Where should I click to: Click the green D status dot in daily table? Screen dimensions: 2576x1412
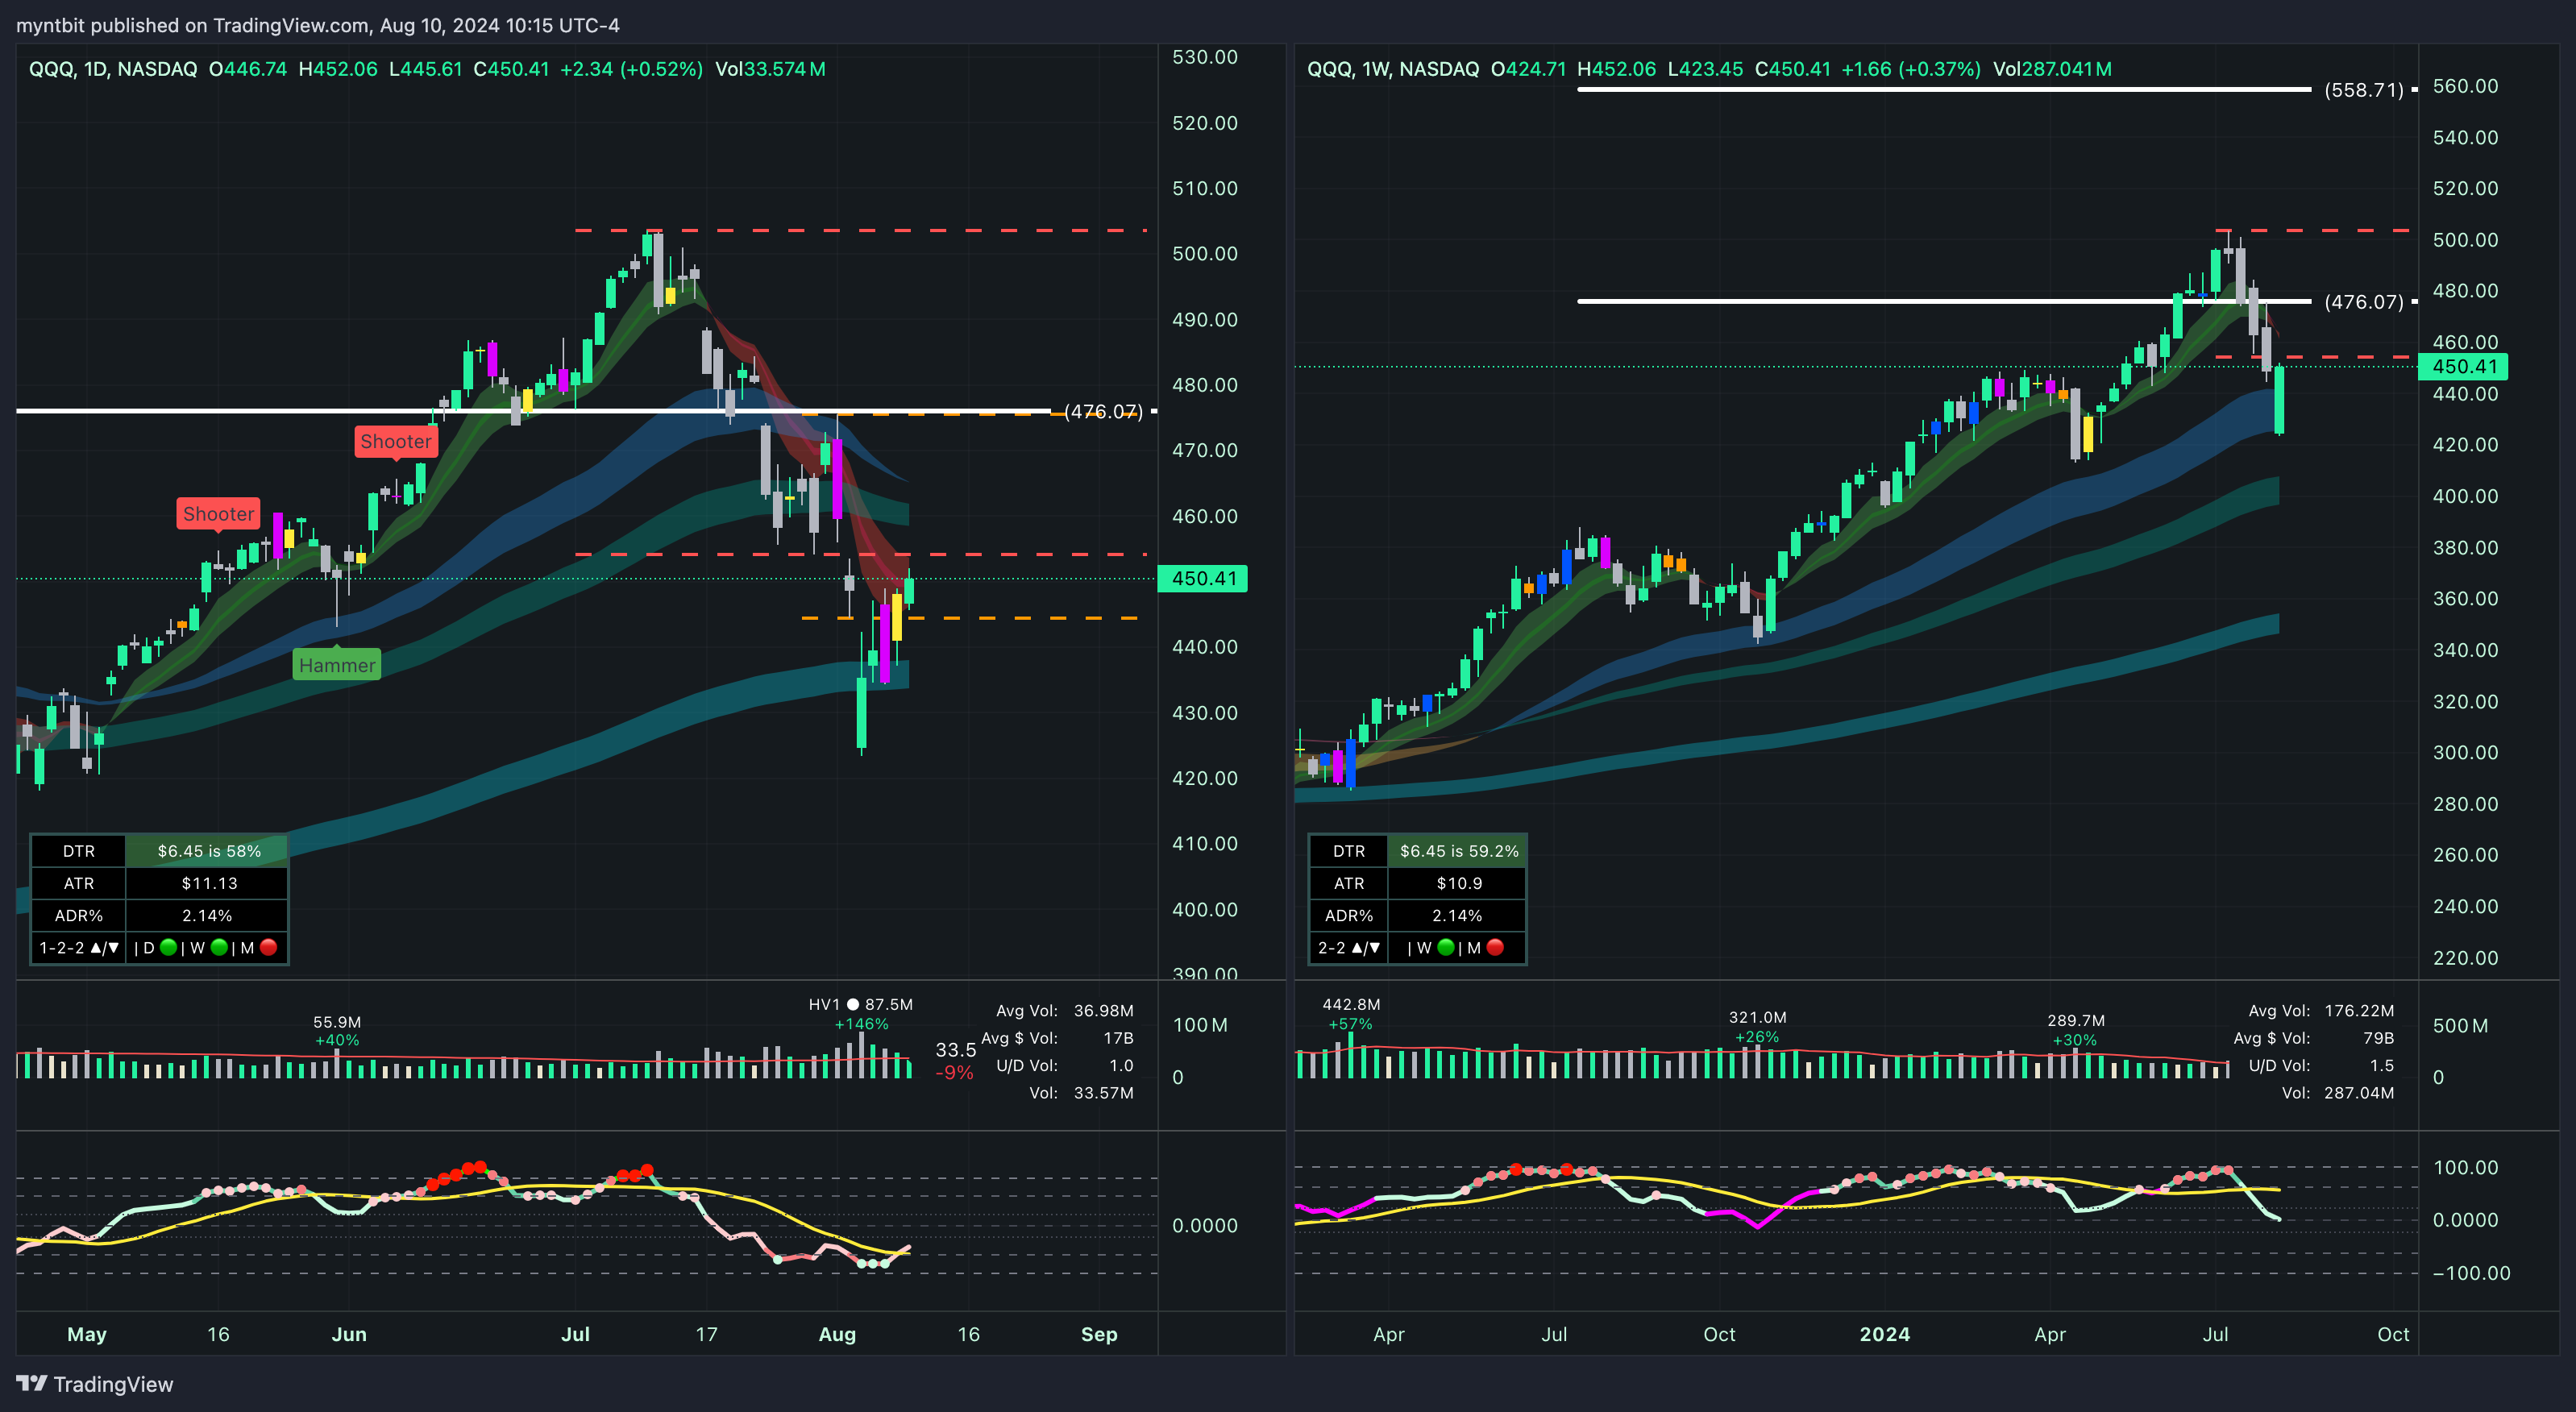[x=168, y=947]
